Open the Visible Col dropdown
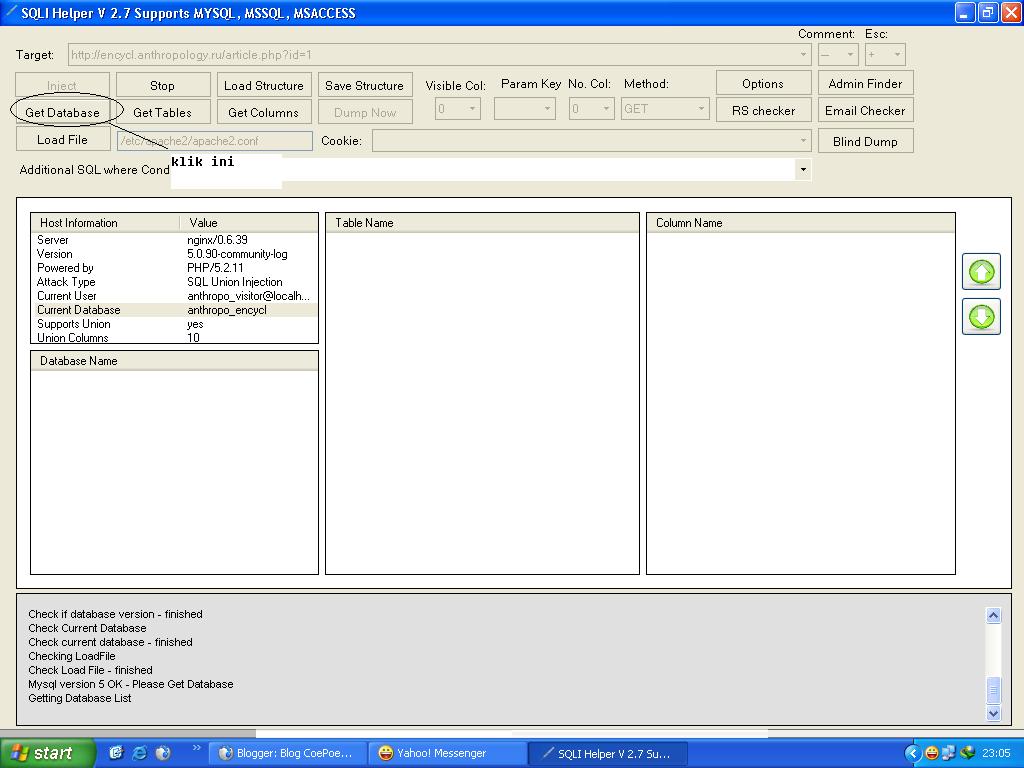Viewport: 1024px width, 768px height. click(x=473, y=108)
